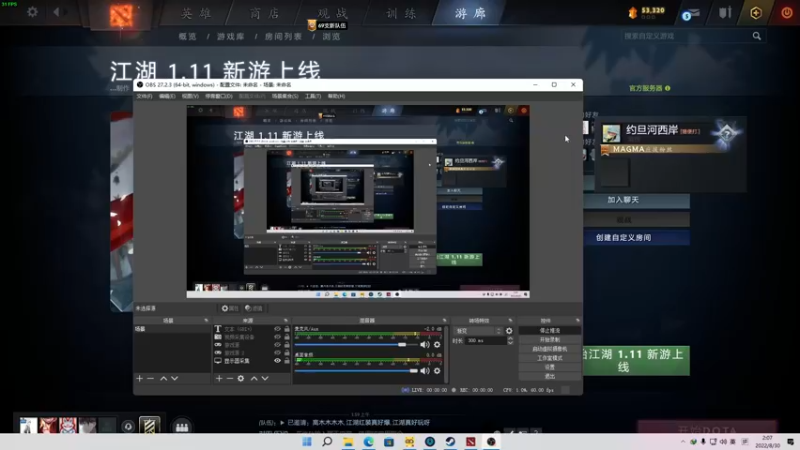Click the OBS 工作室模式 button
The image size is (800, 450).
tap(549, 358)
